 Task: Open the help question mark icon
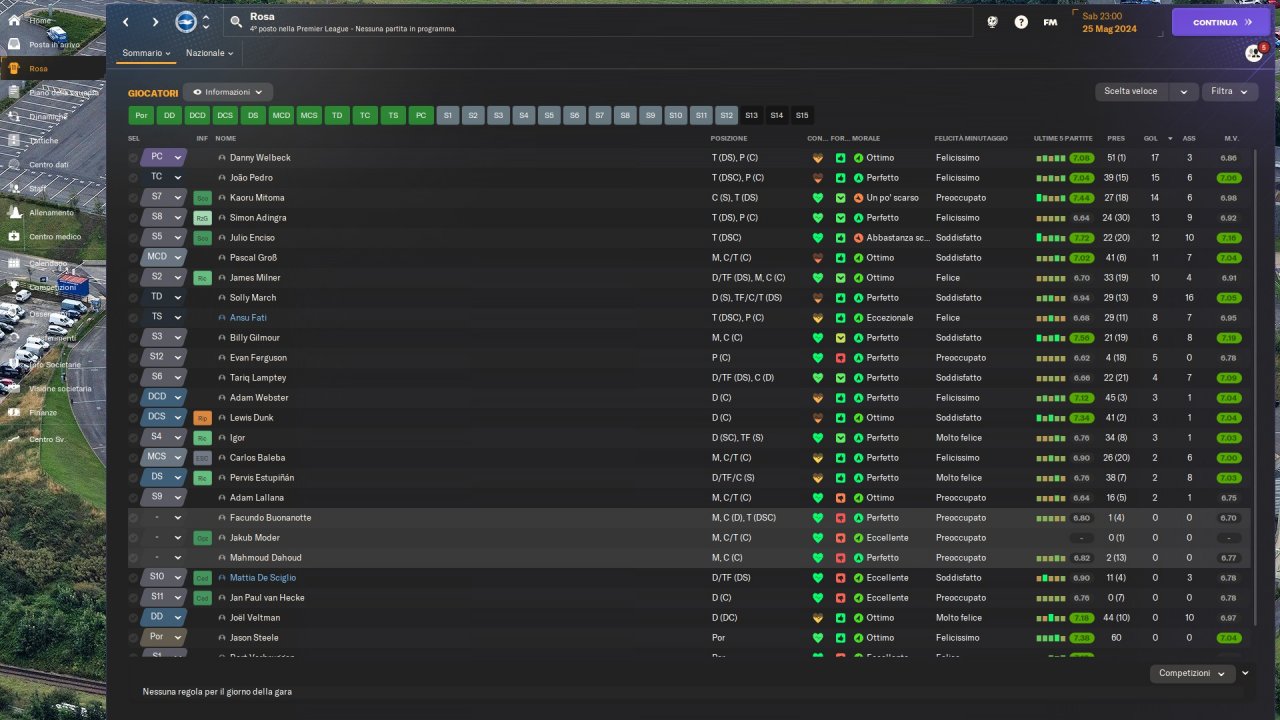1021,22
